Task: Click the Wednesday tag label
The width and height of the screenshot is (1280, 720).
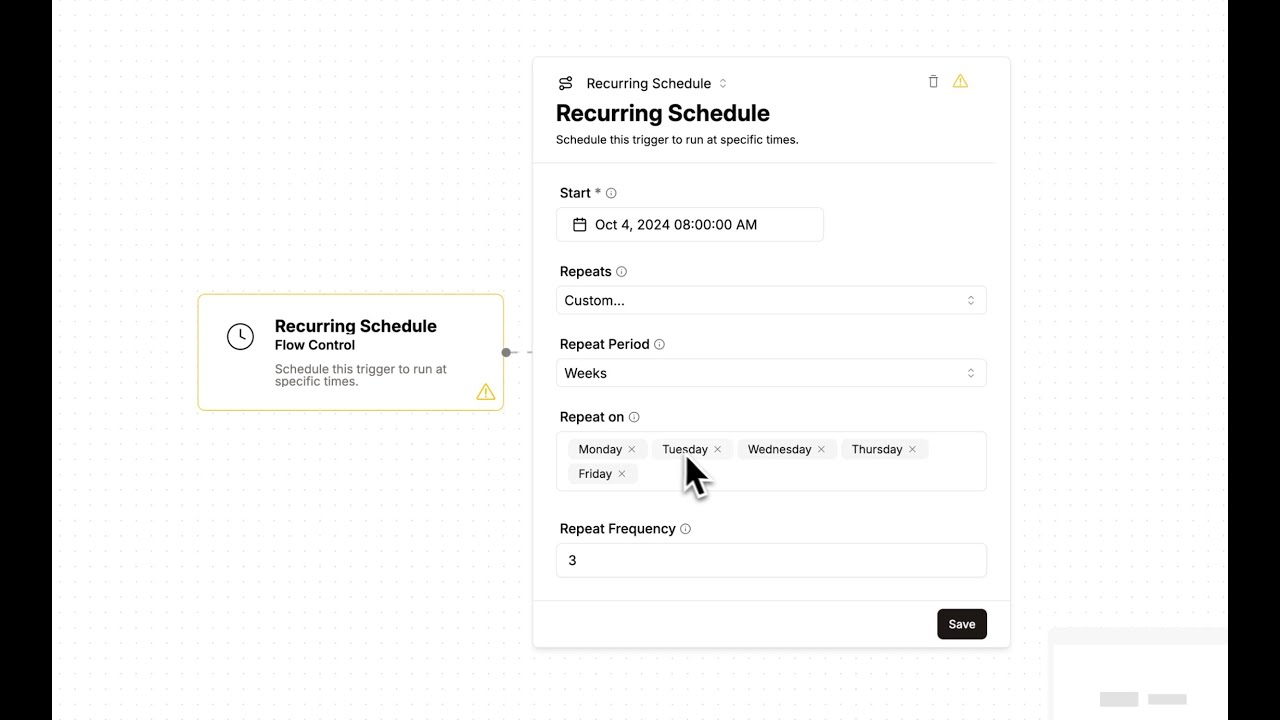Action: pyautogui.click(x=779, y=449)
